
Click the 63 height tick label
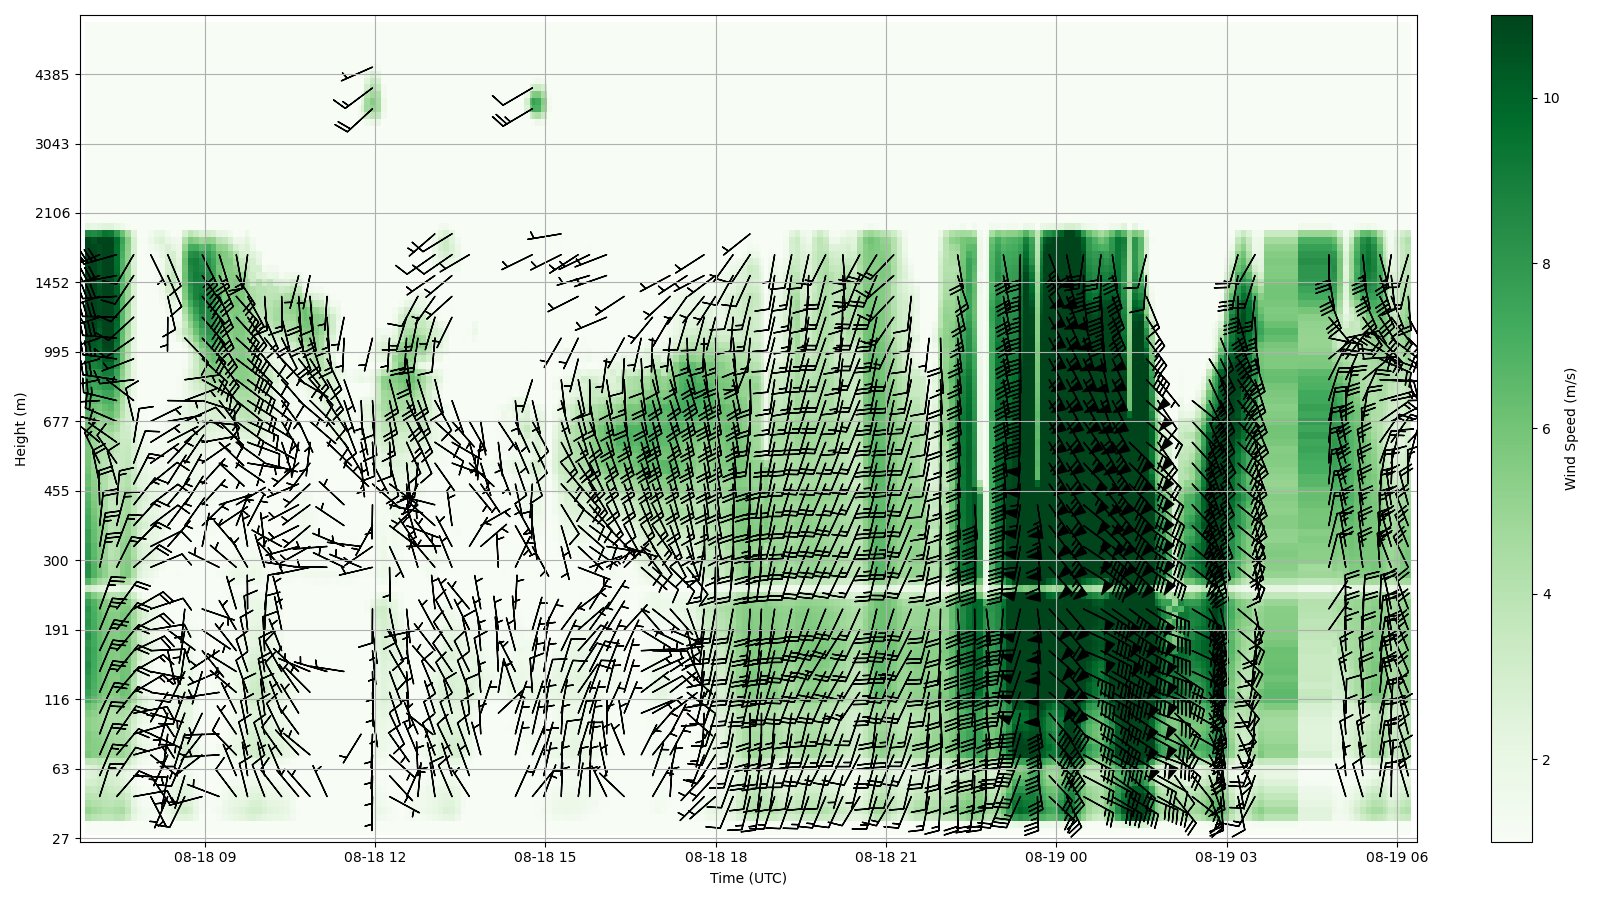click(x=60, y=769)
